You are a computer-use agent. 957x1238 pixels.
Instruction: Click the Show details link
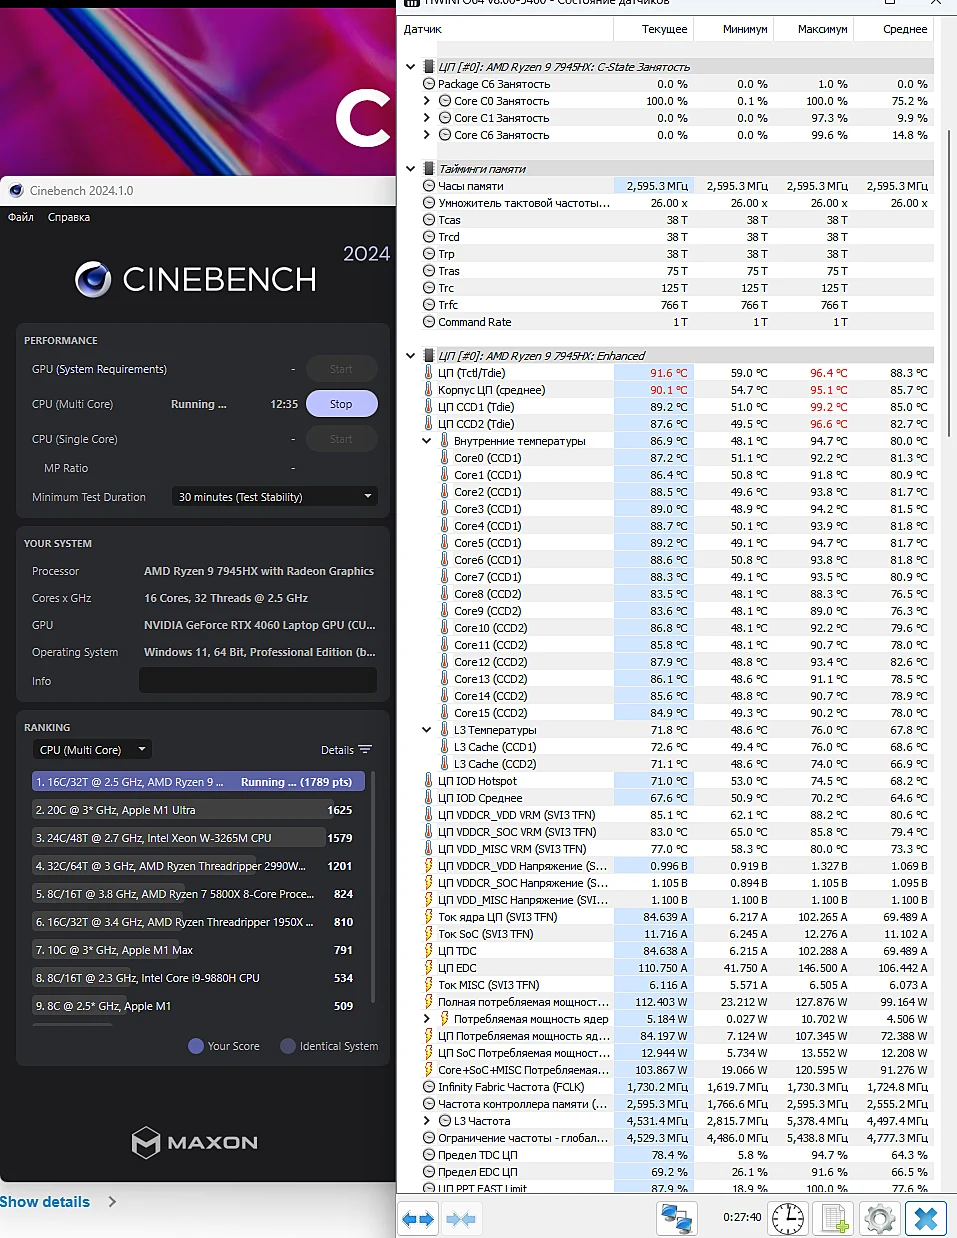(x=45, y=1202)
